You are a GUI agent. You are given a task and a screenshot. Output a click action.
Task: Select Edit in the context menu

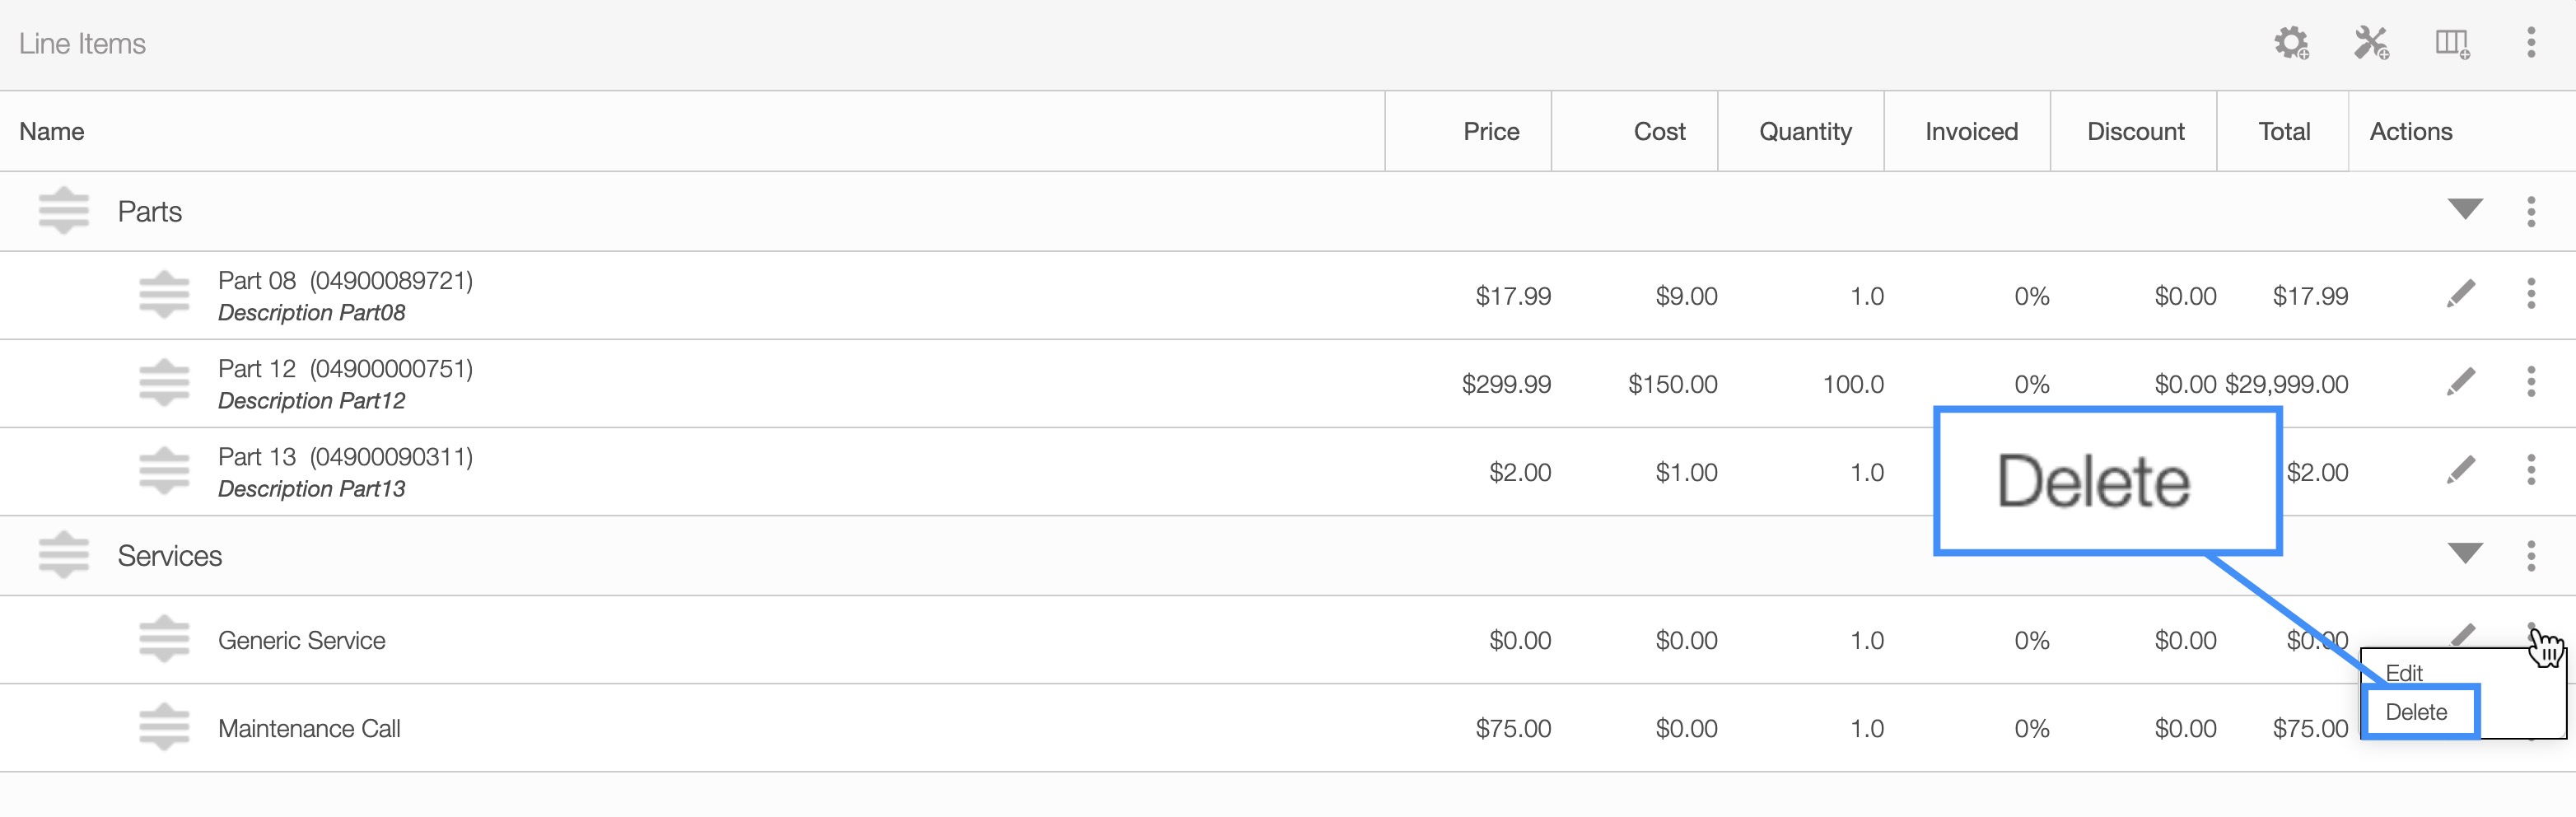point(2404,673)
